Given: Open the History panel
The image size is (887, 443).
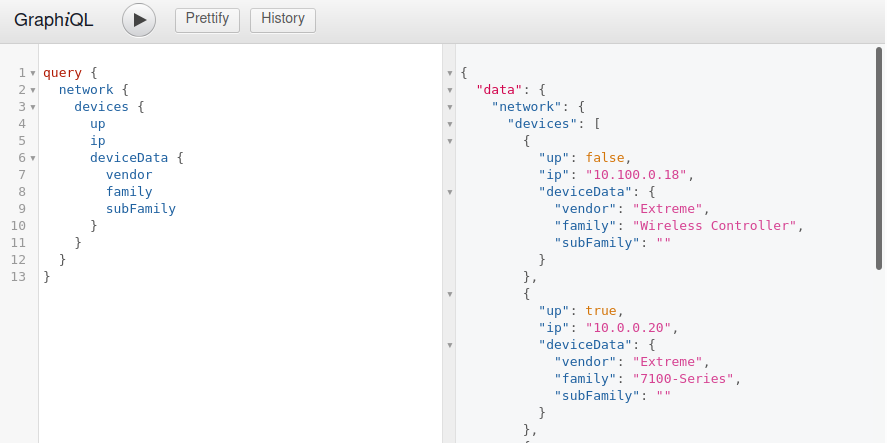Looking at the screenshot, I should (283, 19).
